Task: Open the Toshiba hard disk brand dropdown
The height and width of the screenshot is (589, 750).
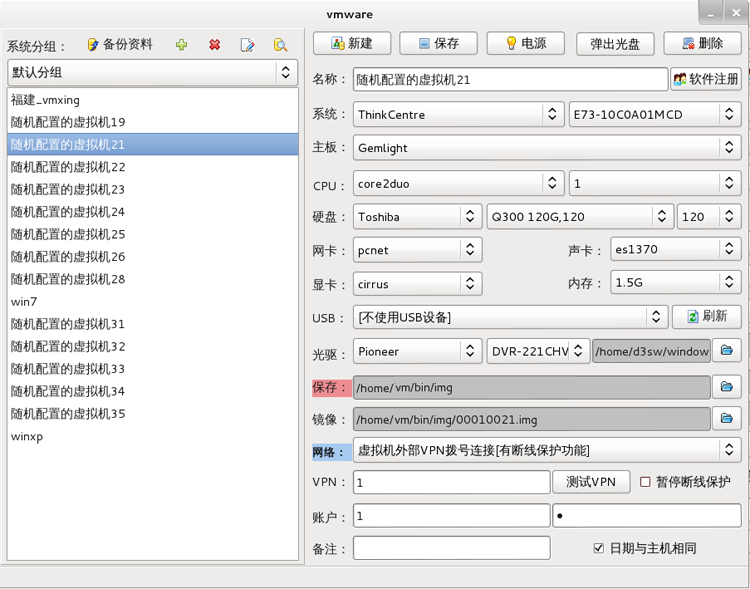Action: click(x=418, y=217)
